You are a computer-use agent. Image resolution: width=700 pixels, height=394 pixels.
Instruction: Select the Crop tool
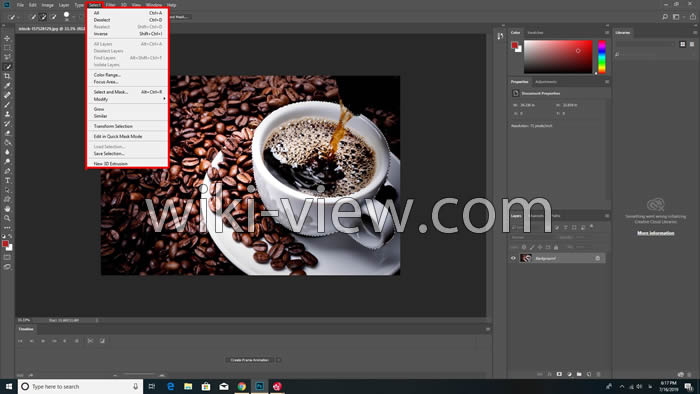tap(7, 76)
